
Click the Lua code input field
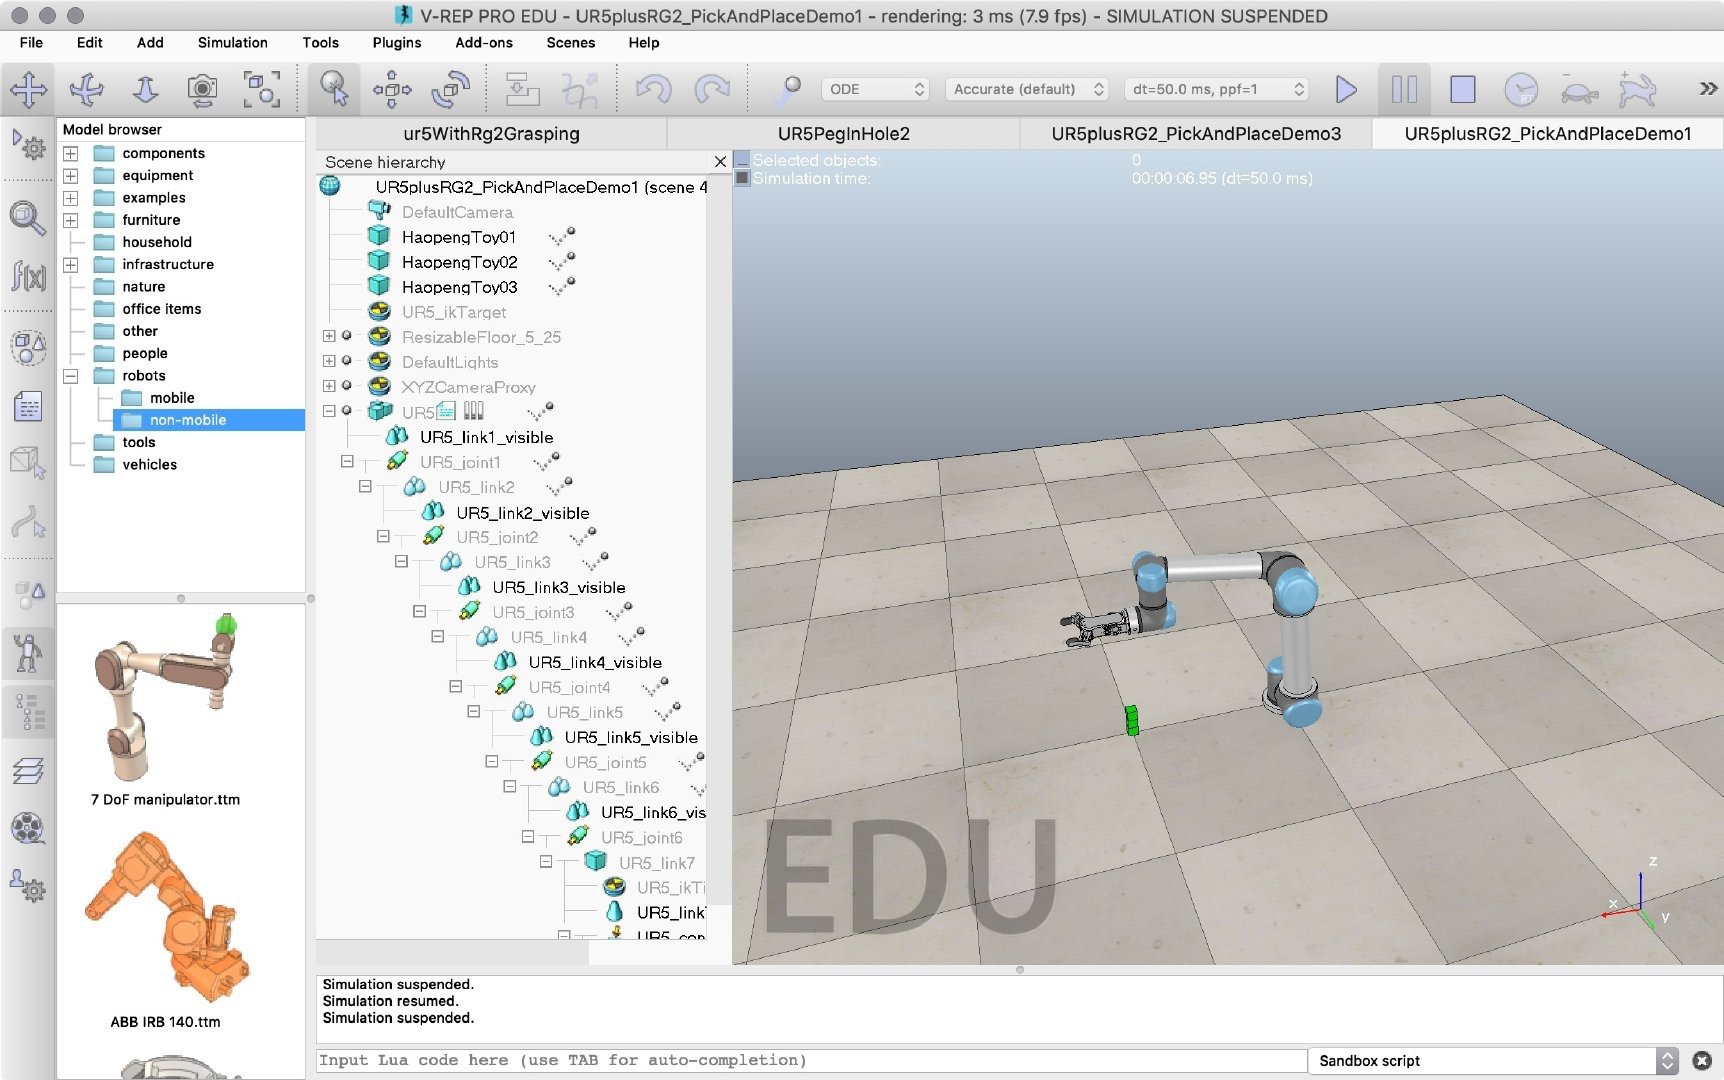811,1060
